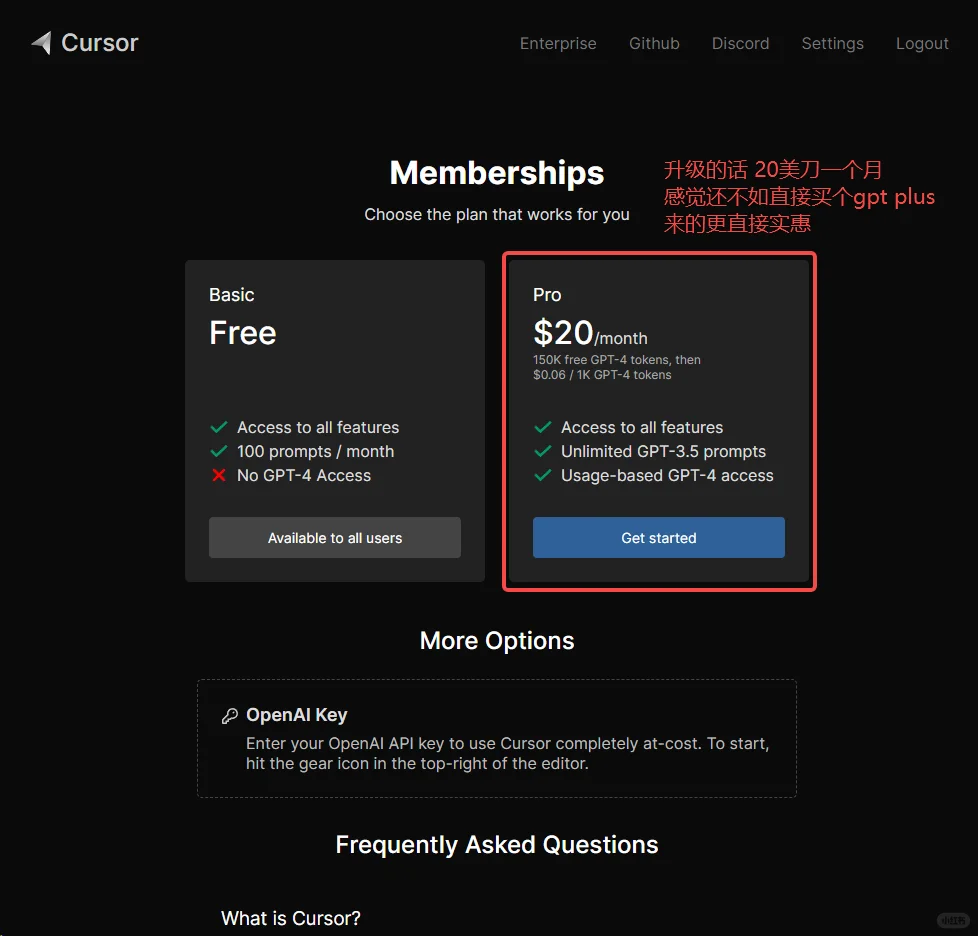Click the checkmark beside Usage-based GPT-4 access
This screenshot has height=936, width=978.
point(543,476)
